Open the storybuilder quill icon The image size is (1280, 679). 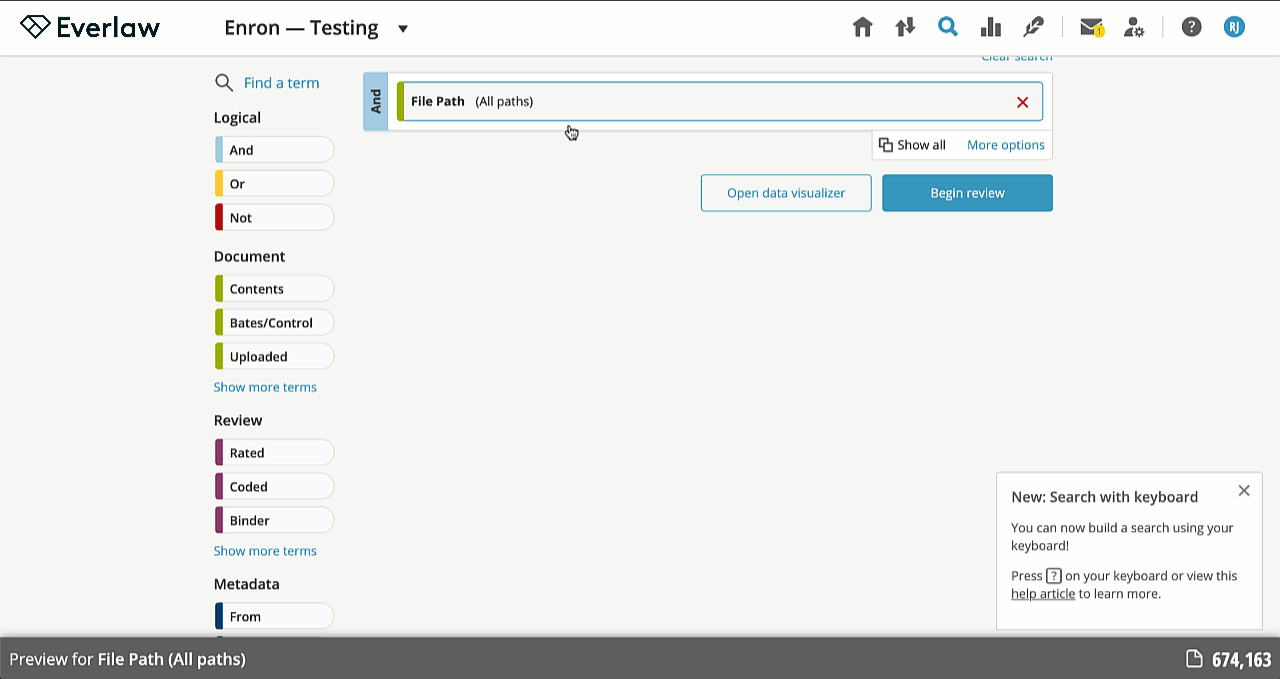pyautogui.click(x=1034, y=27)
